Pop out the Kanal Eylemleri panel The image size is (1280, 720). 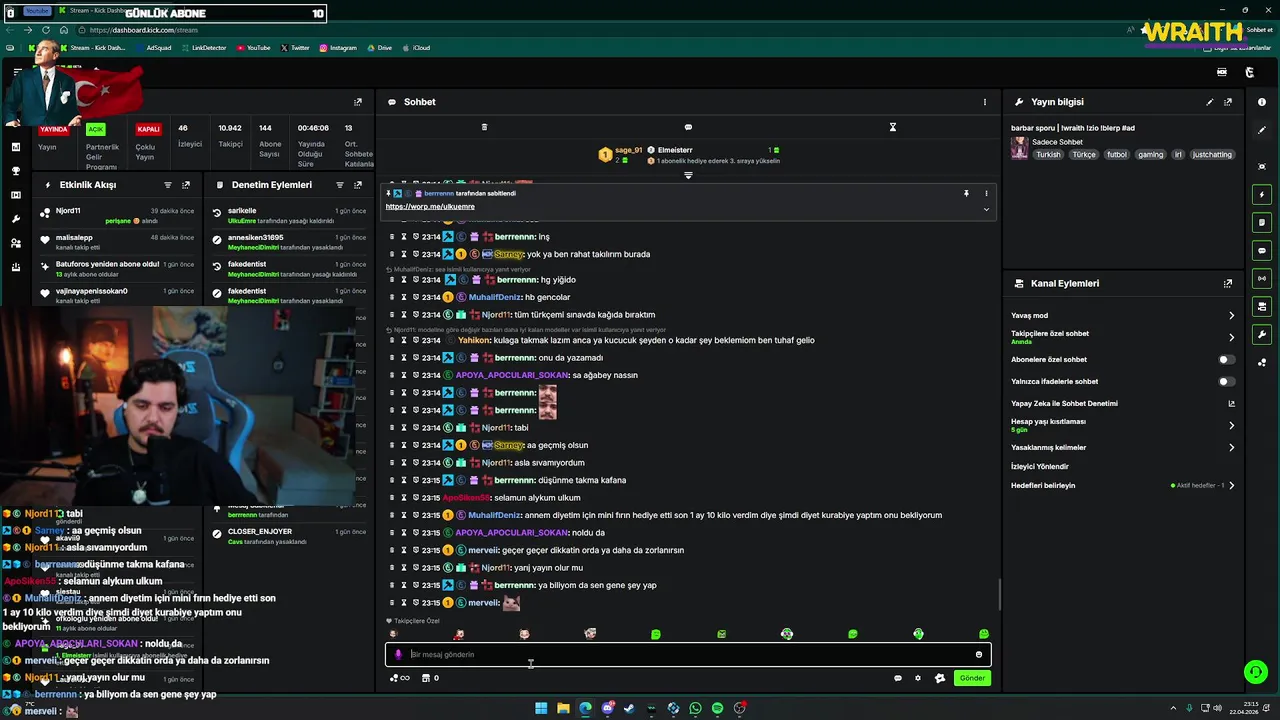pyautogui.click(x=1228, y=284)
